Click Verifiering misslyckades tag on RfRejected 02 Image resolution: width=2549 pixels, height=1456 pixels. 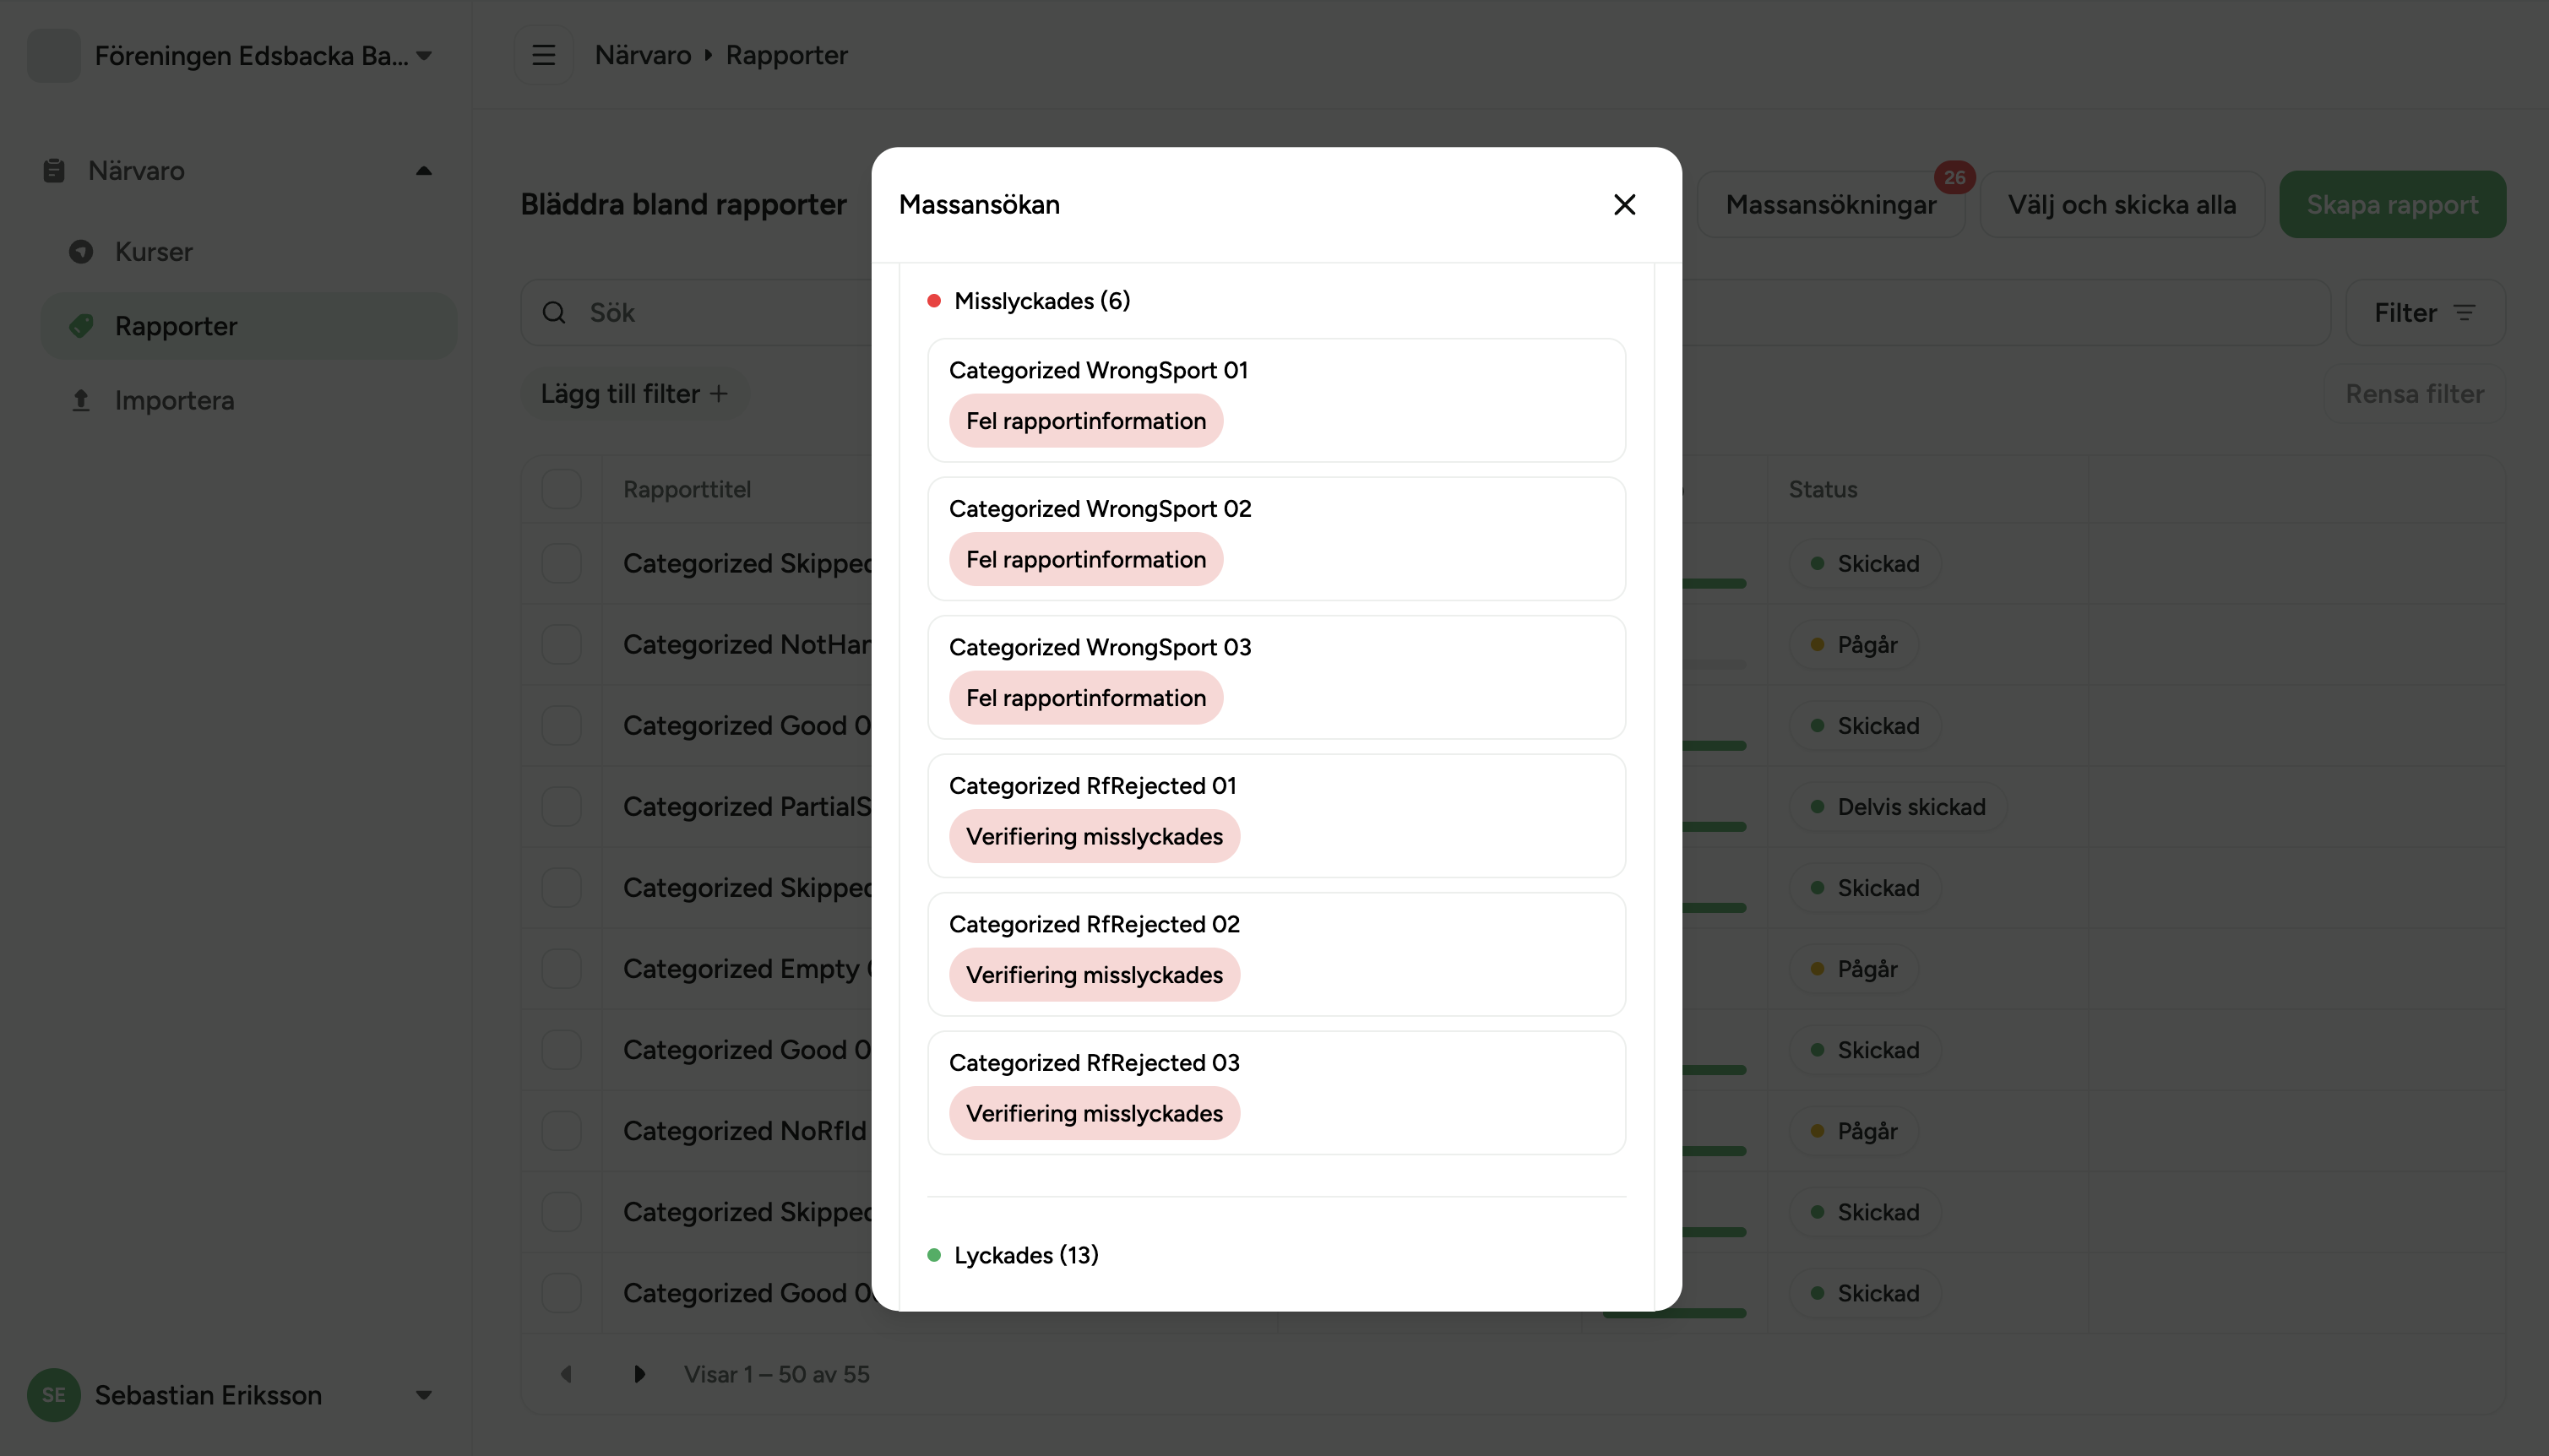[x=1094, y=975]
